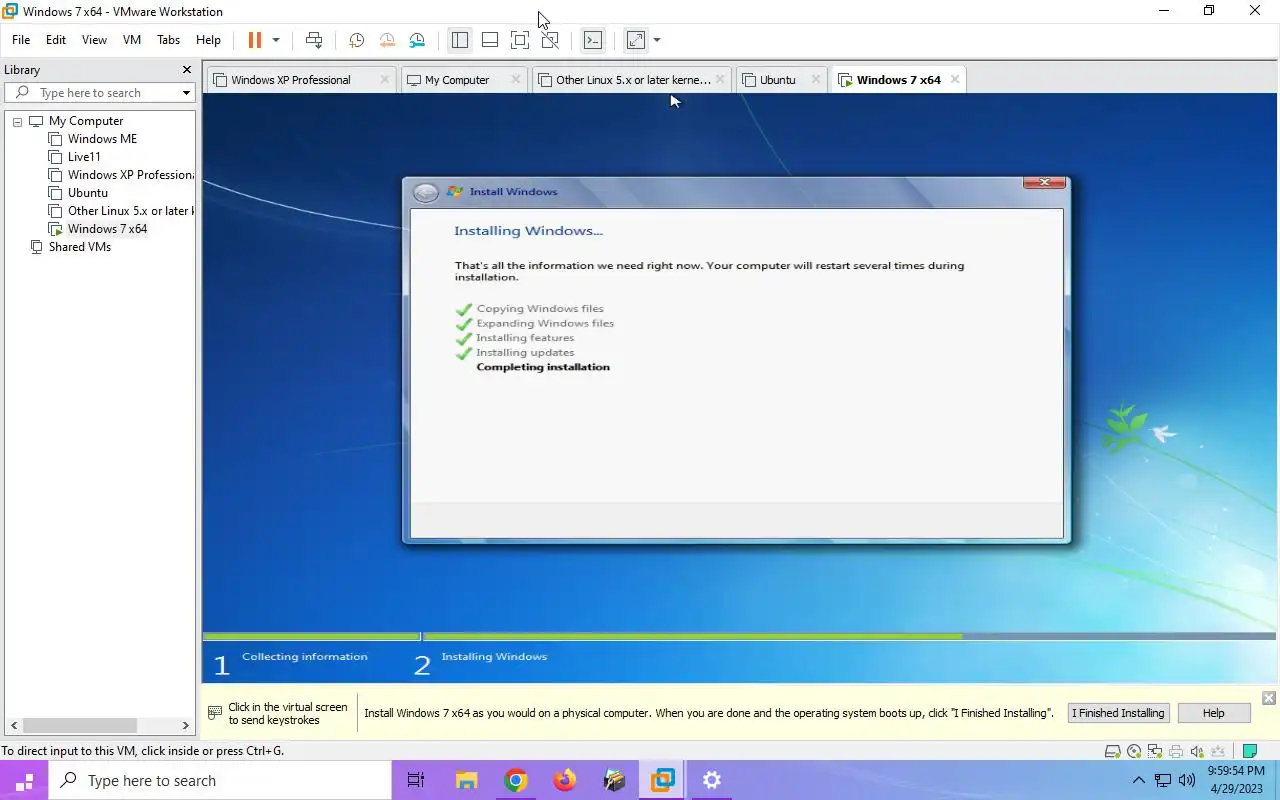Image resolution: width=1280 pixels, height=800 pixels.
Task: Click the hard disk device status icon
Action: [x=1112, y=752]
